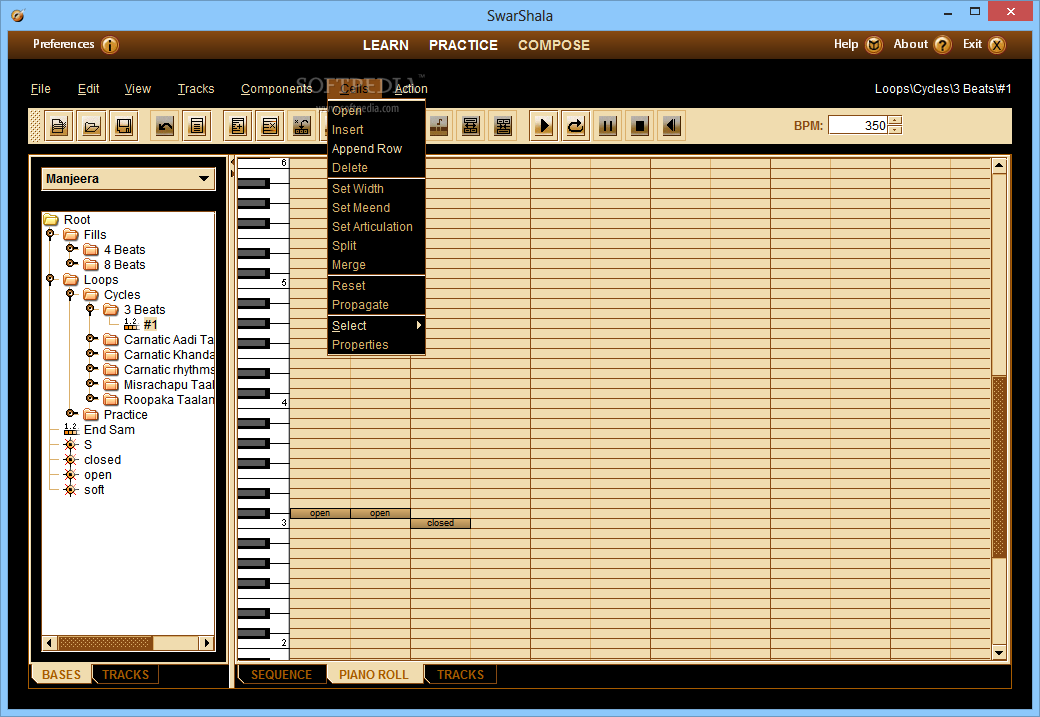Viewport: 1040px width, 717px height.
Task: Click tree panel scroll right arrow
Action: tap(207, 643)
